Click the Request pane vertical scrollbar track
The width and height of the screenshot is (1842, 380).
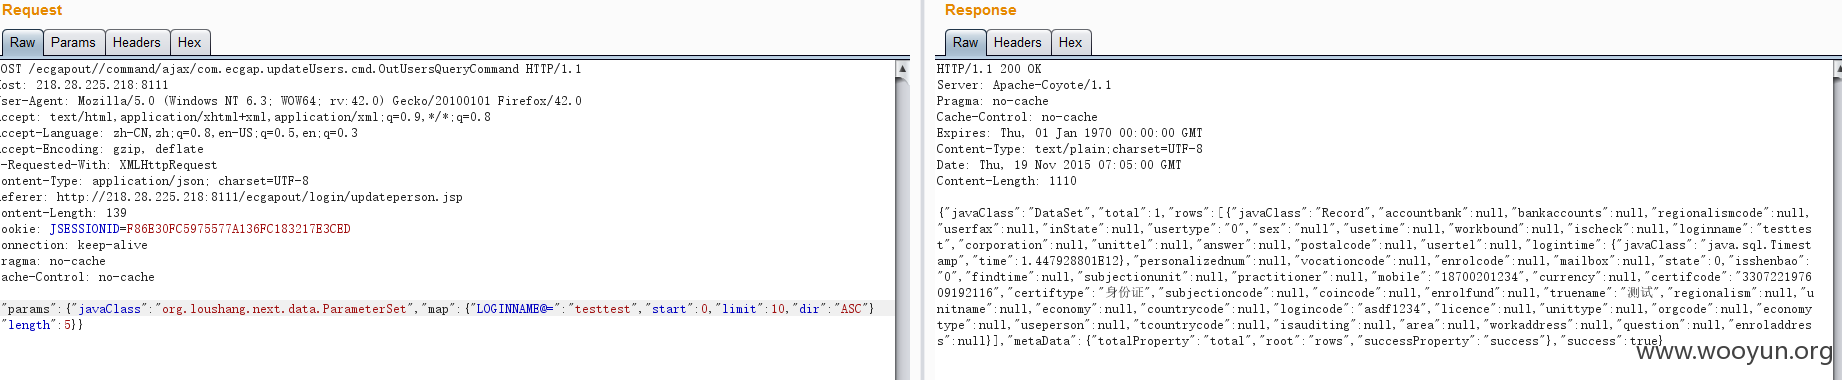902,228
